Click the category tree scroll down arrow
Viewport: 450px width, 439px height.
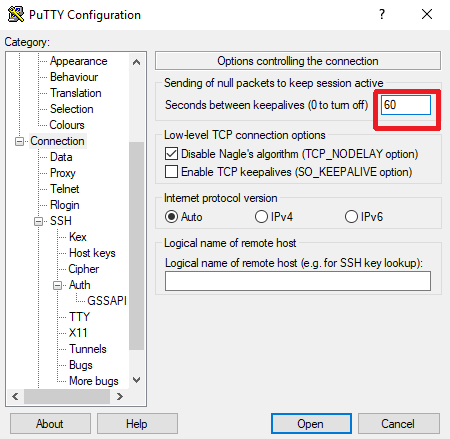[x=136, y=380]
